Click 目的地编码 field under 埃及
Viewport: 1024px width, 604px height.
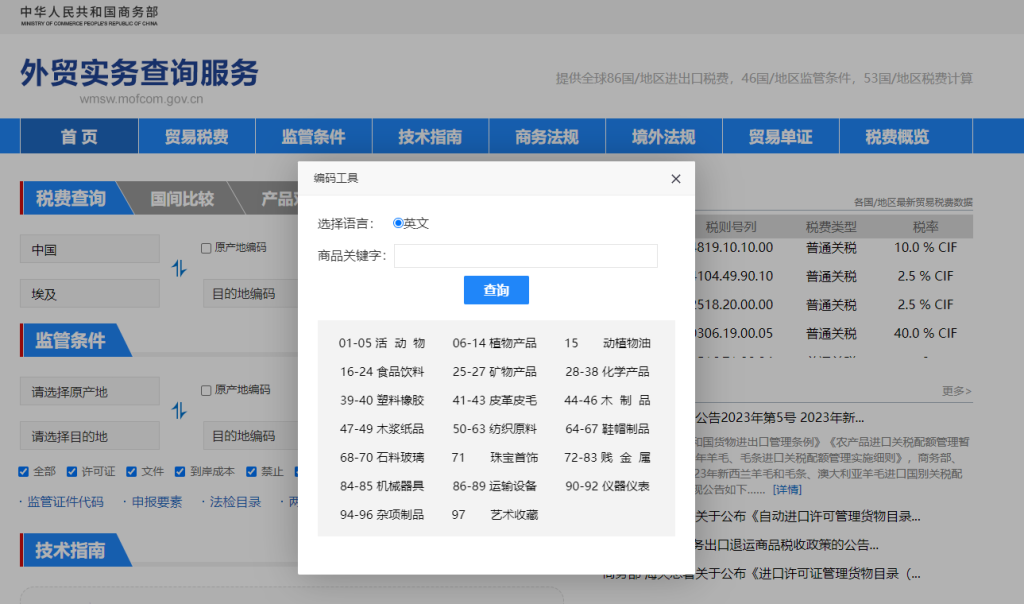pos(251,294)
